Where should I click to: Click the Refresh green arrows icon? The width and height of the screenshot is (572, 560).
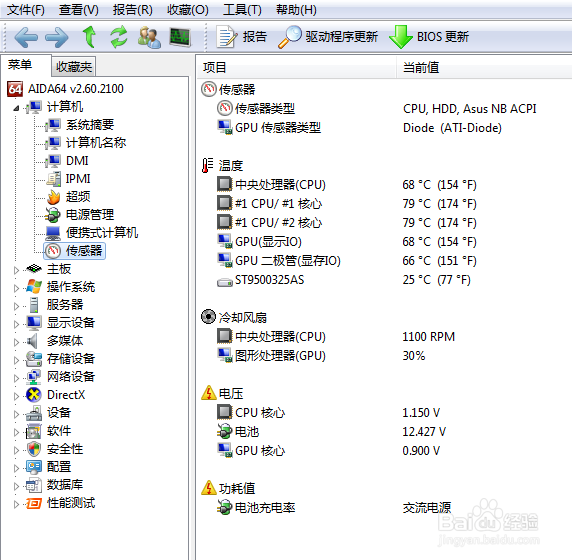[119, 37]
